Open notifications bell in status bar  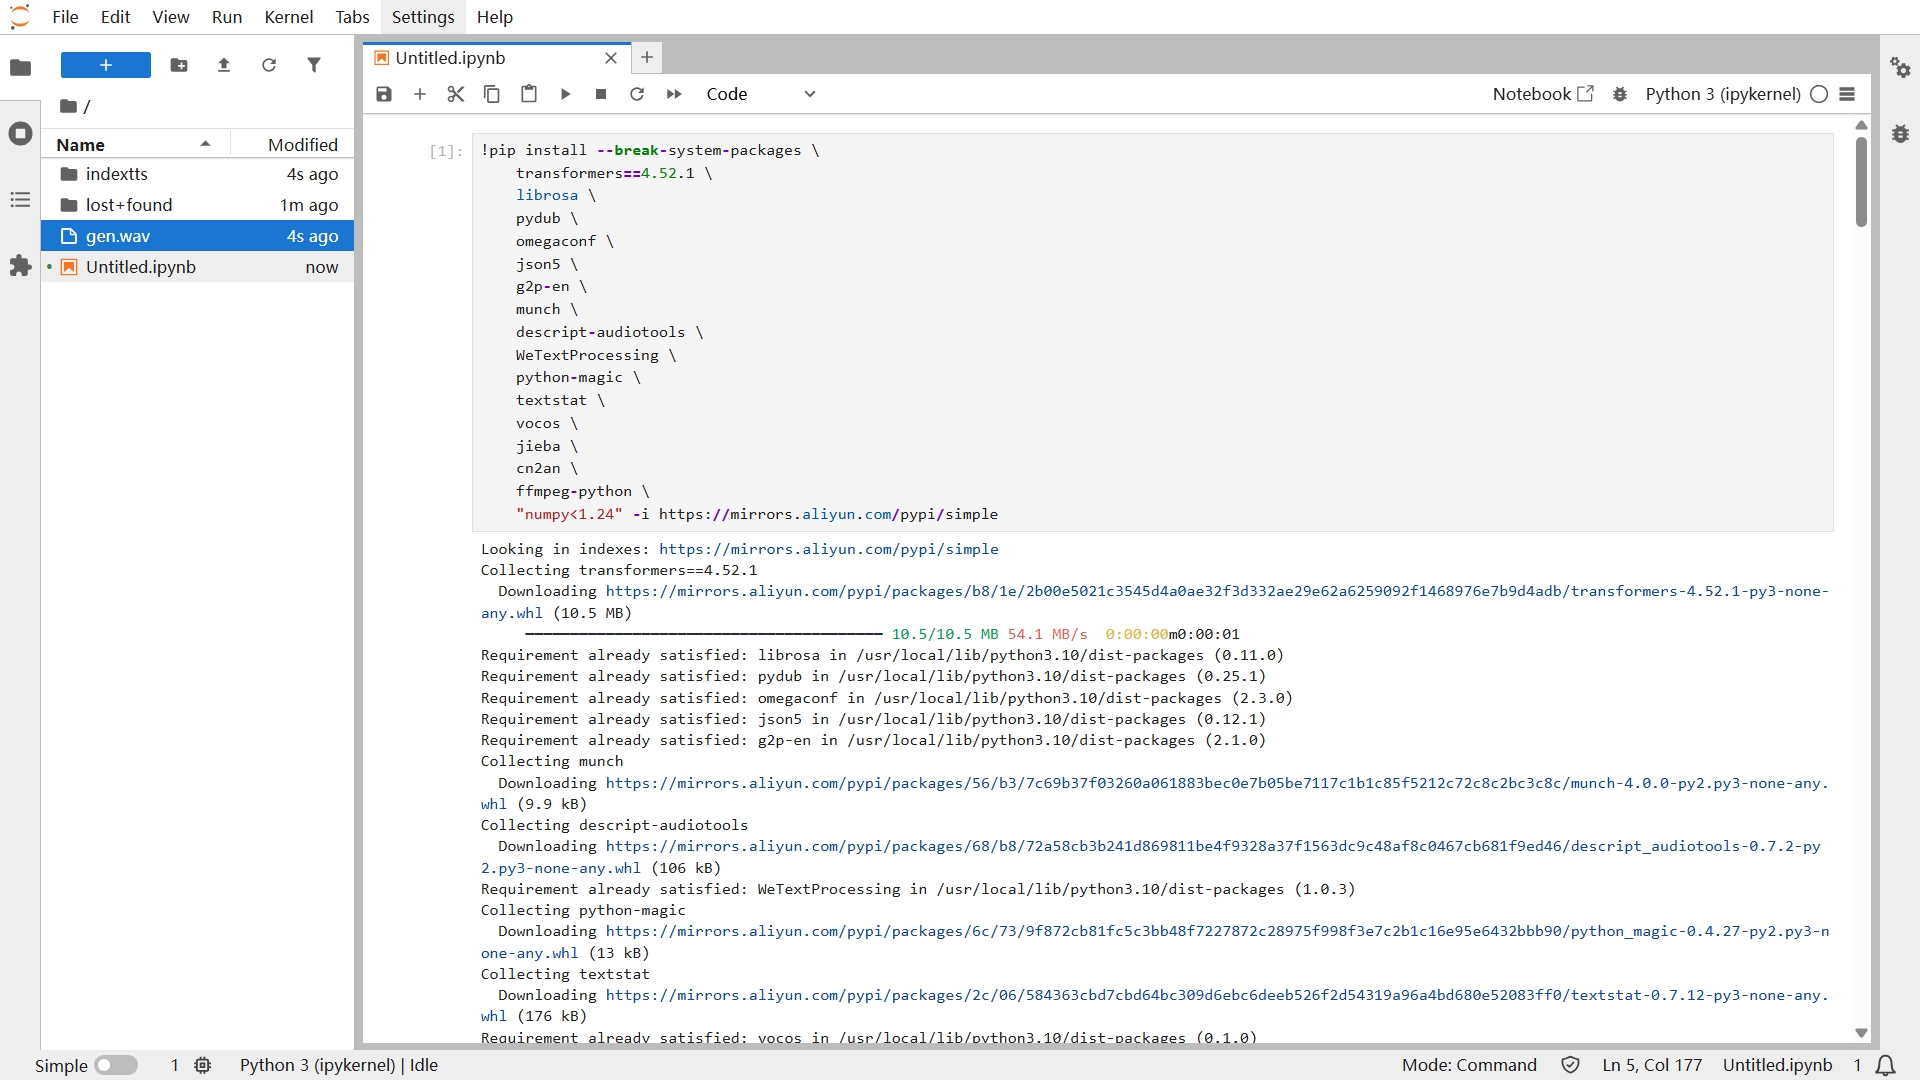pyautogui.click(x=1886, y=1065)
